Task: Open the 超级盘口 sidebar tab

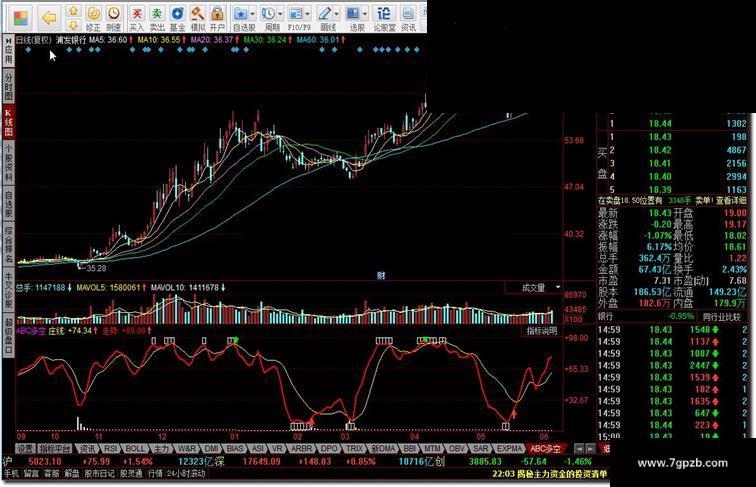Action: click(x=8, y=336)
